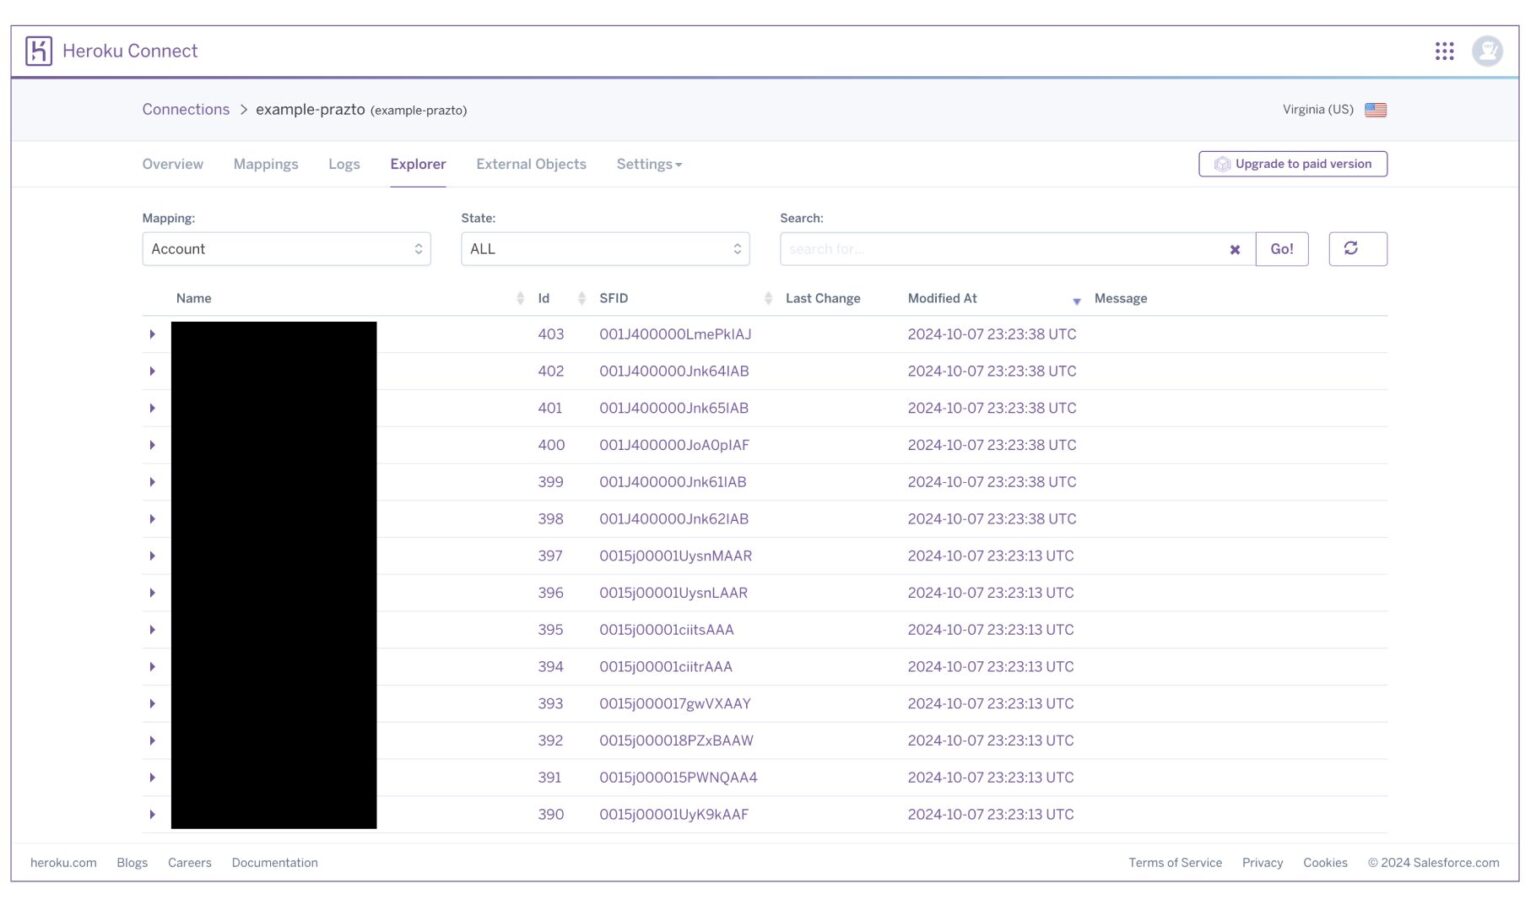Image resolution: width=1536 pixels, height=900 pixels.
Task: Open the app grid launcher icon
Action: point(1444,50)
